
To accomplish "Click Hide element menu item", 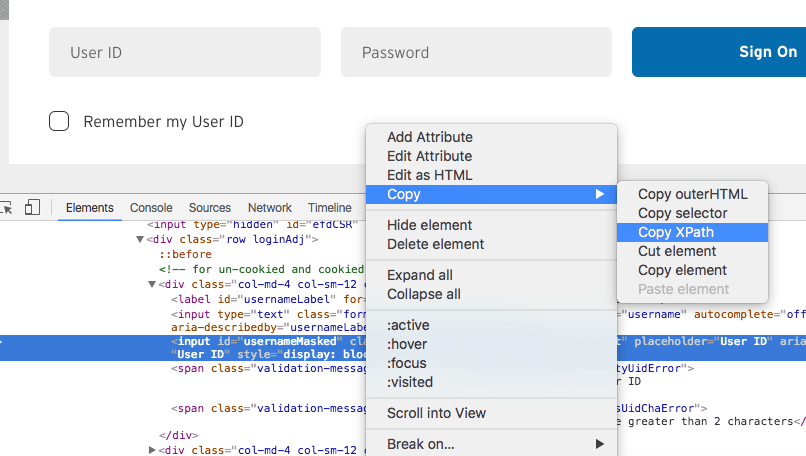I will point(429,225).
